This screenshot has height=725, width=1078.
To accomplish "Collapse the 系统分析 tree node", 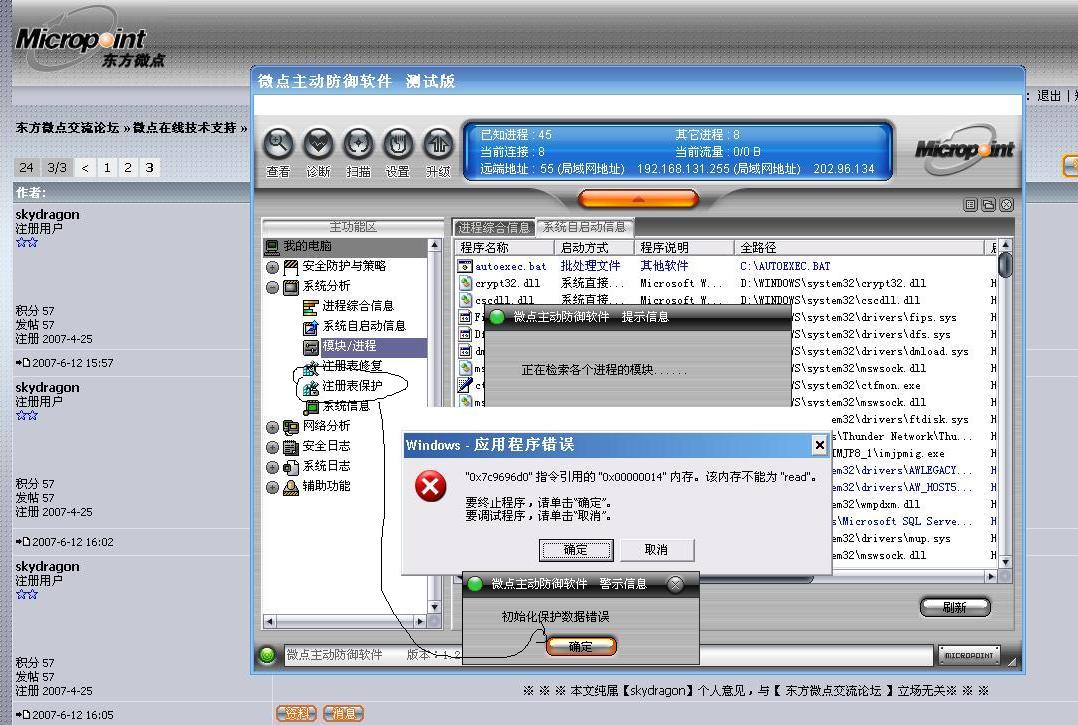I will (272, 287).
